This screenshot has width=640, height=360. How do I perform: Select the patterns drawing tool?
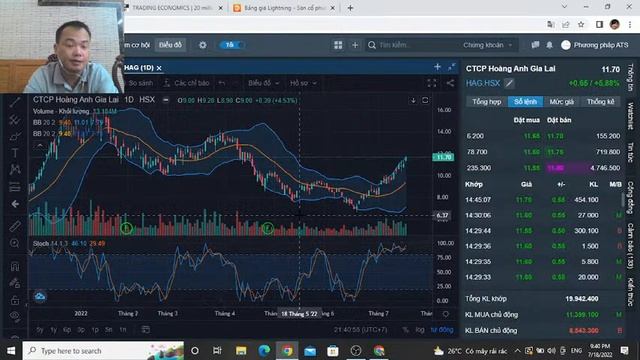point(15,169)
